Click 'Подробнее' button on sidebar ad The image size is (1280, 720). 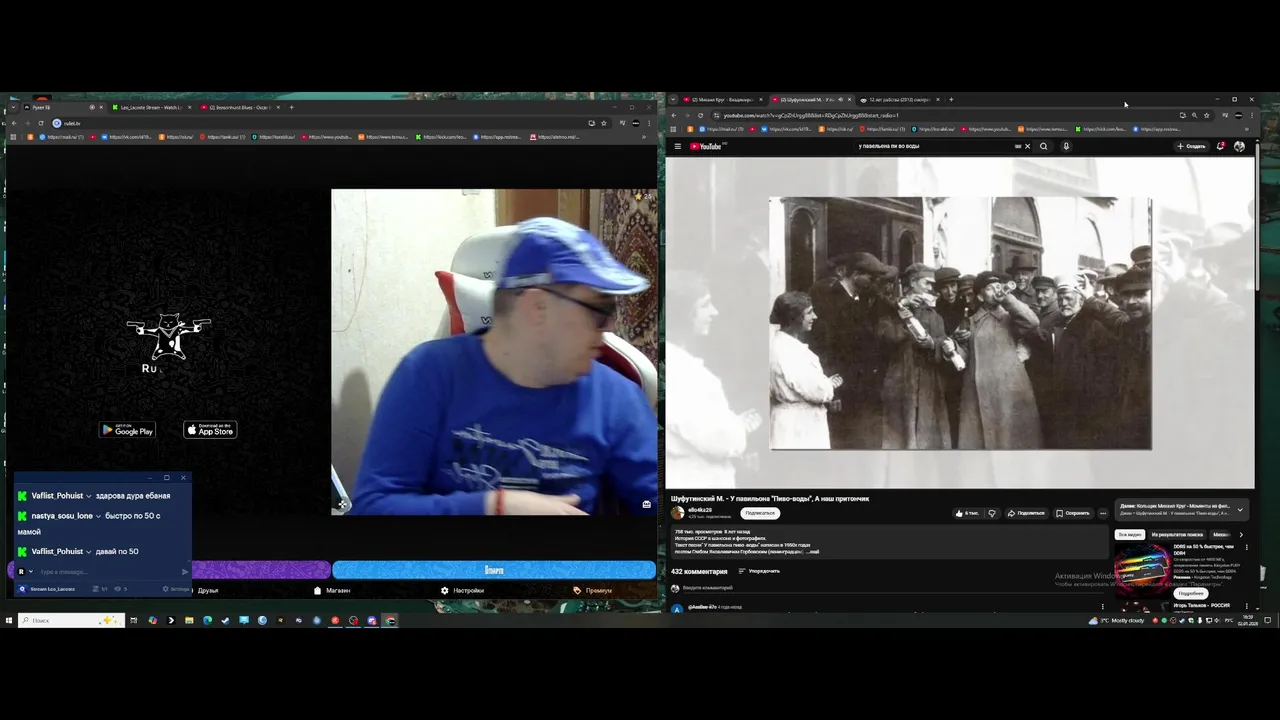pos(1190,593)
